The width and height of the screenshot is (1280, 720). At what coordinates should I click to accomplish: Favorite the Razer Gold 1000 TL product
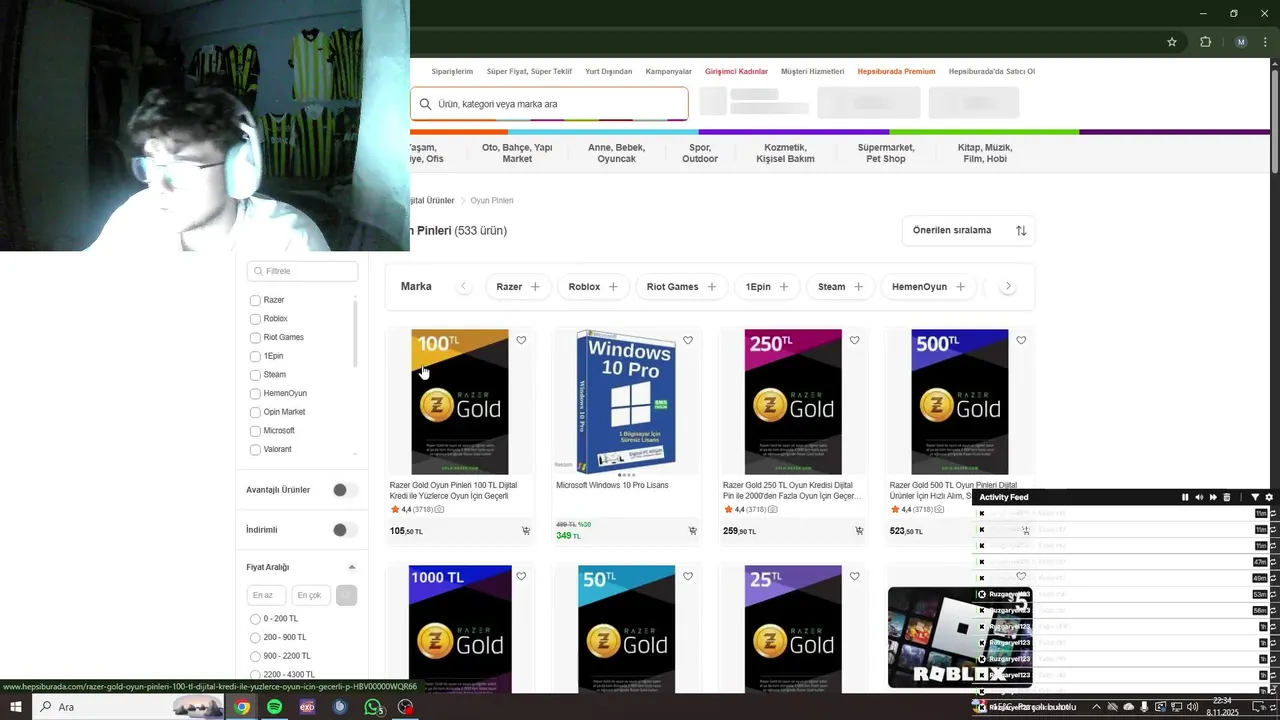pyautogui.click(x=521, y=576)
